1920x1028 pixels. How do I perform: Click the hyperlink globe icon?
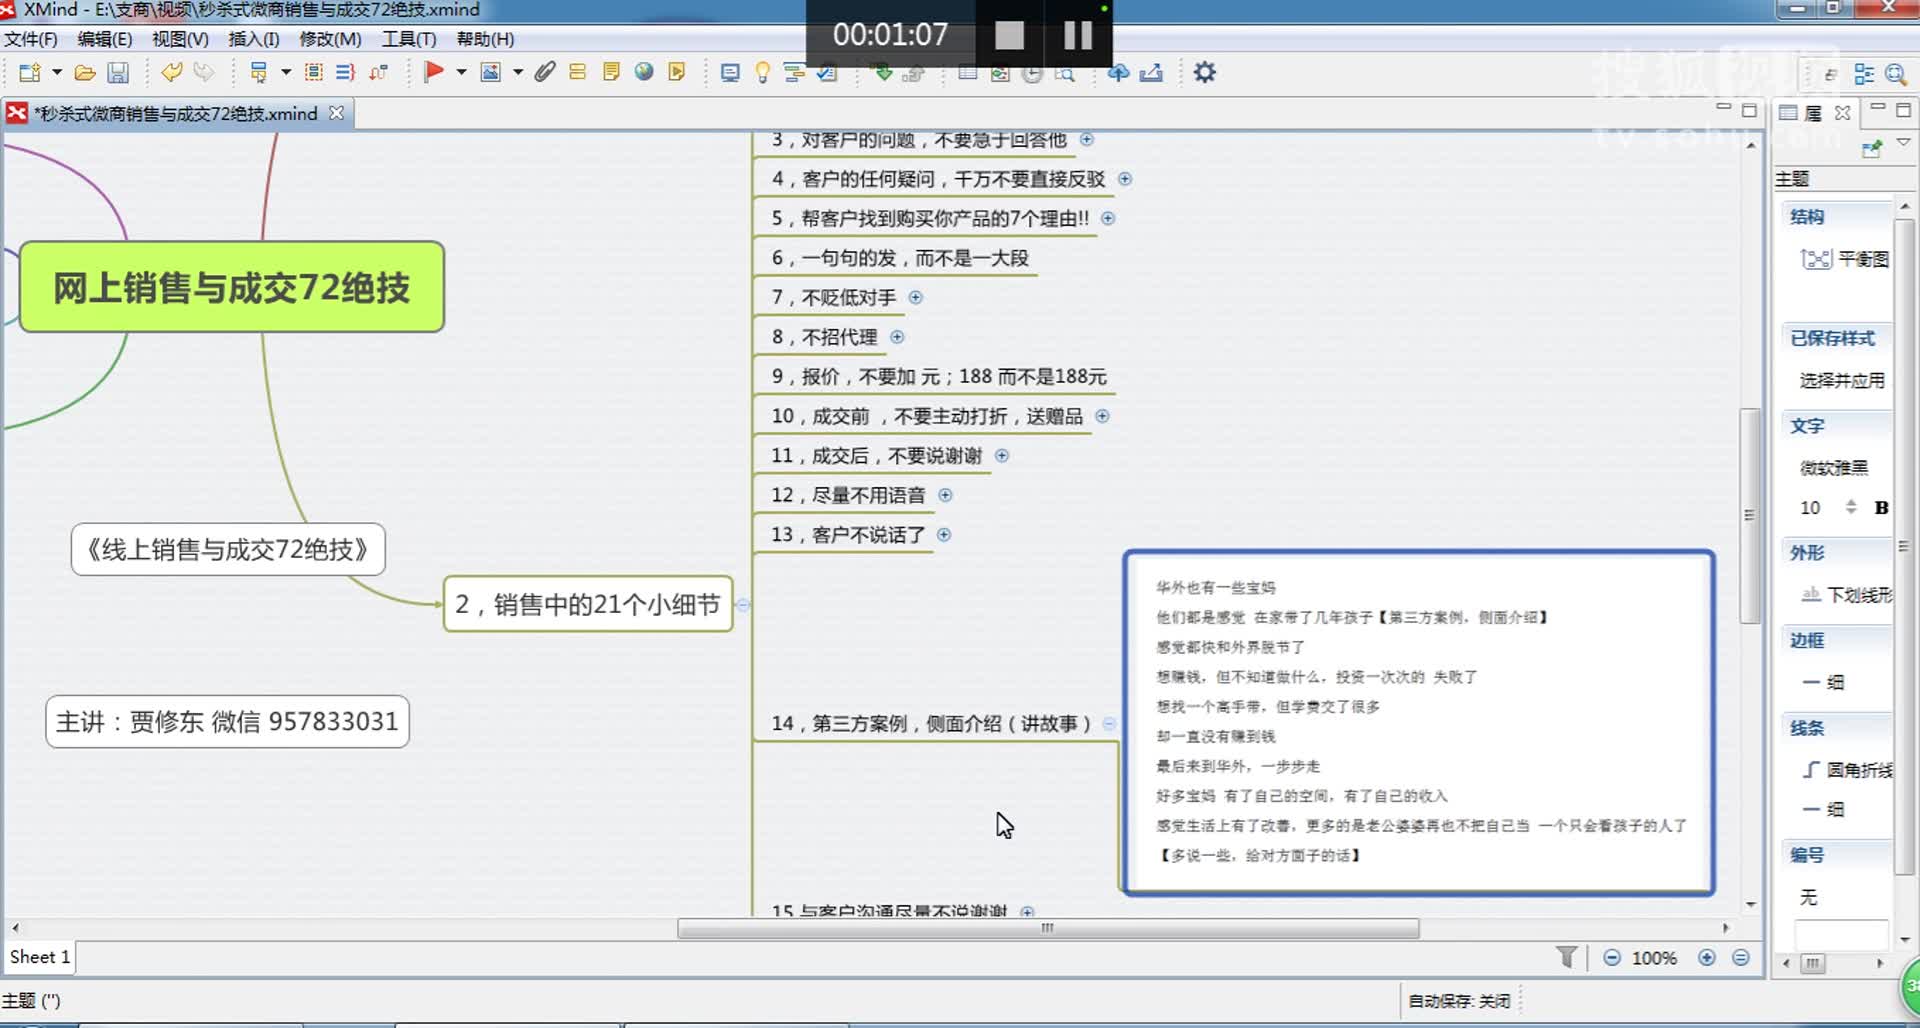pyautogui.click(x=644, y=71)
